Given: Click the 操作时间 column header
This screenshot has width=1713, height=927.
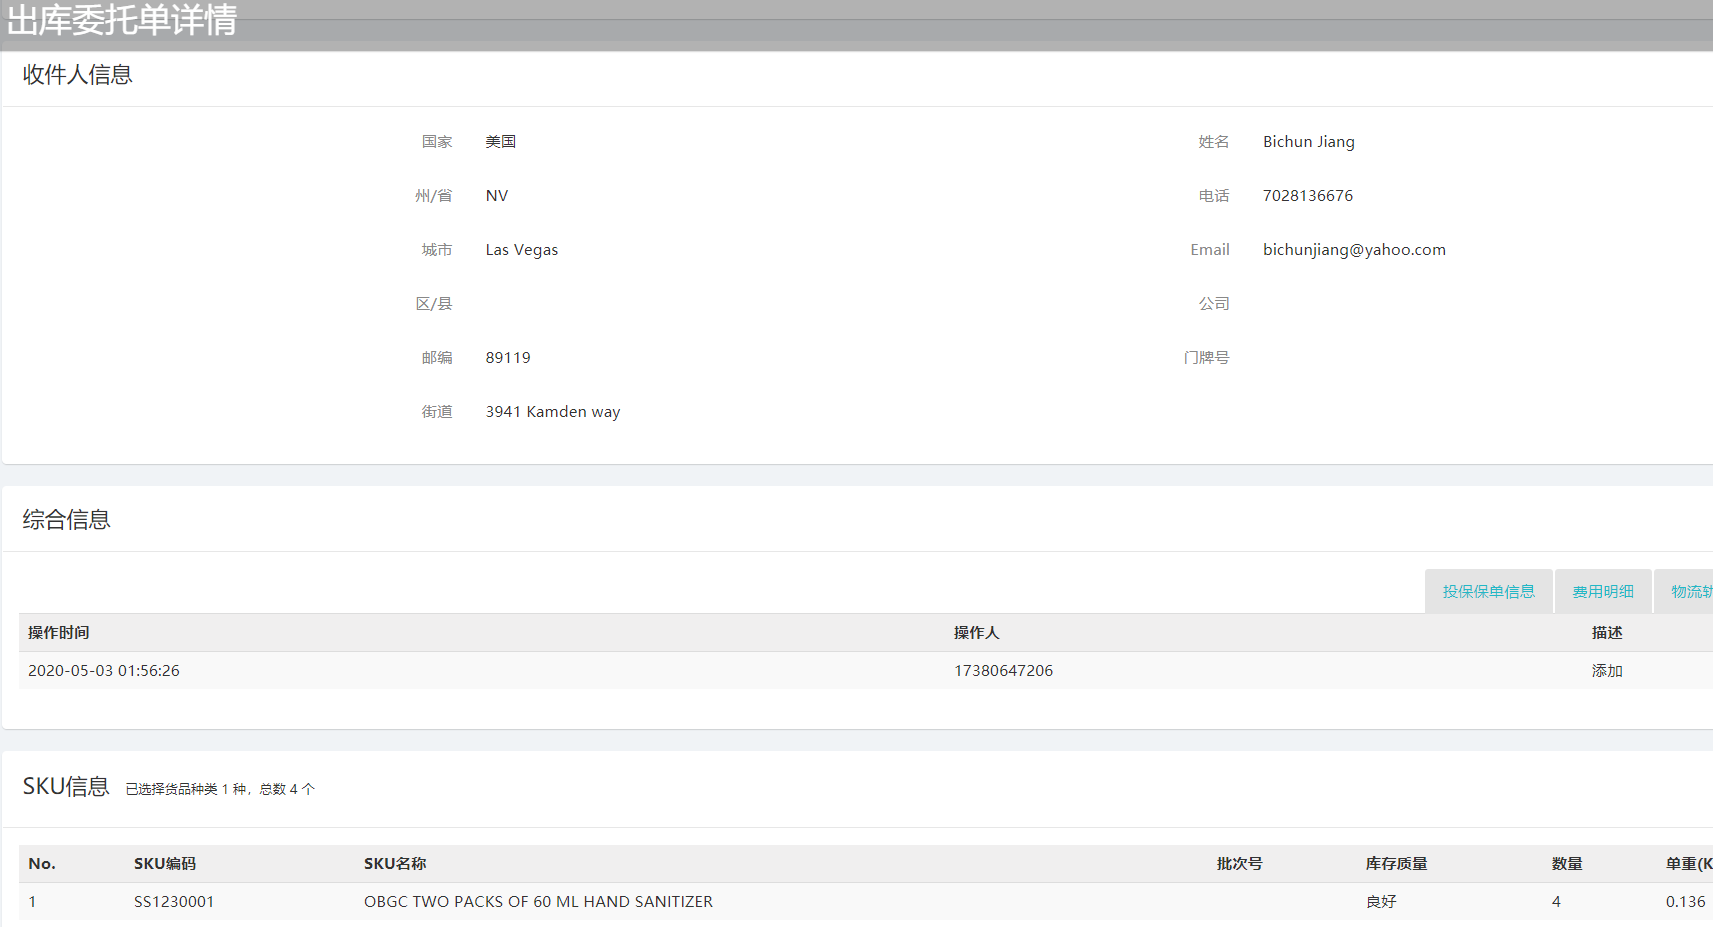Looking at the screenshot, I should tap(59, 633).
